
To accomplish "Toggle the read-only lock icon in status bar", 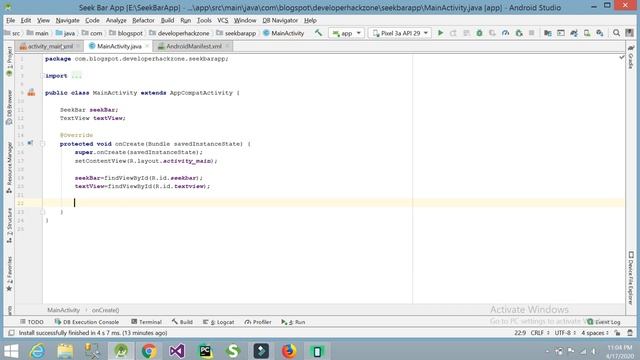I will pyautogui.click(x=617, y=333).
